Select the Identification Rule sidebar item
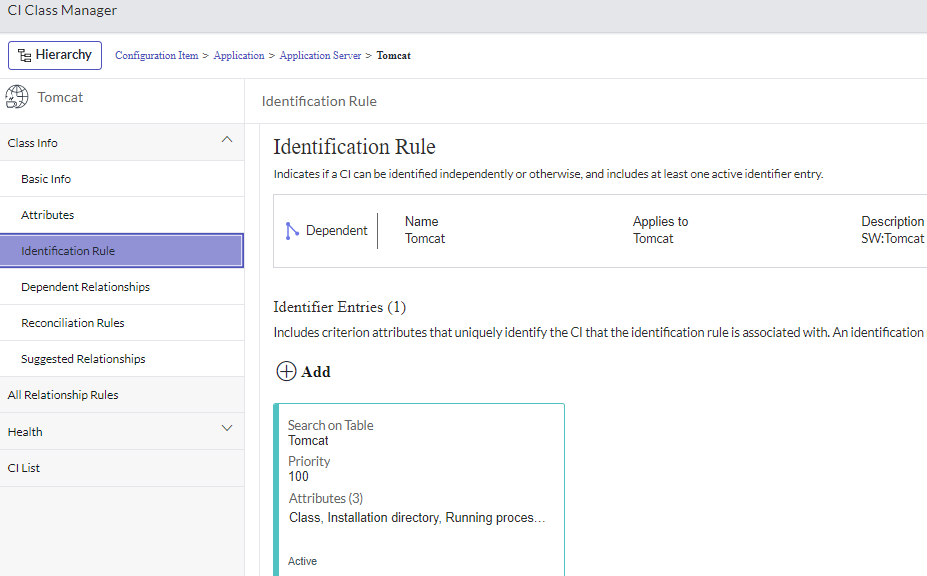927x576 pixels. (122, 251)
